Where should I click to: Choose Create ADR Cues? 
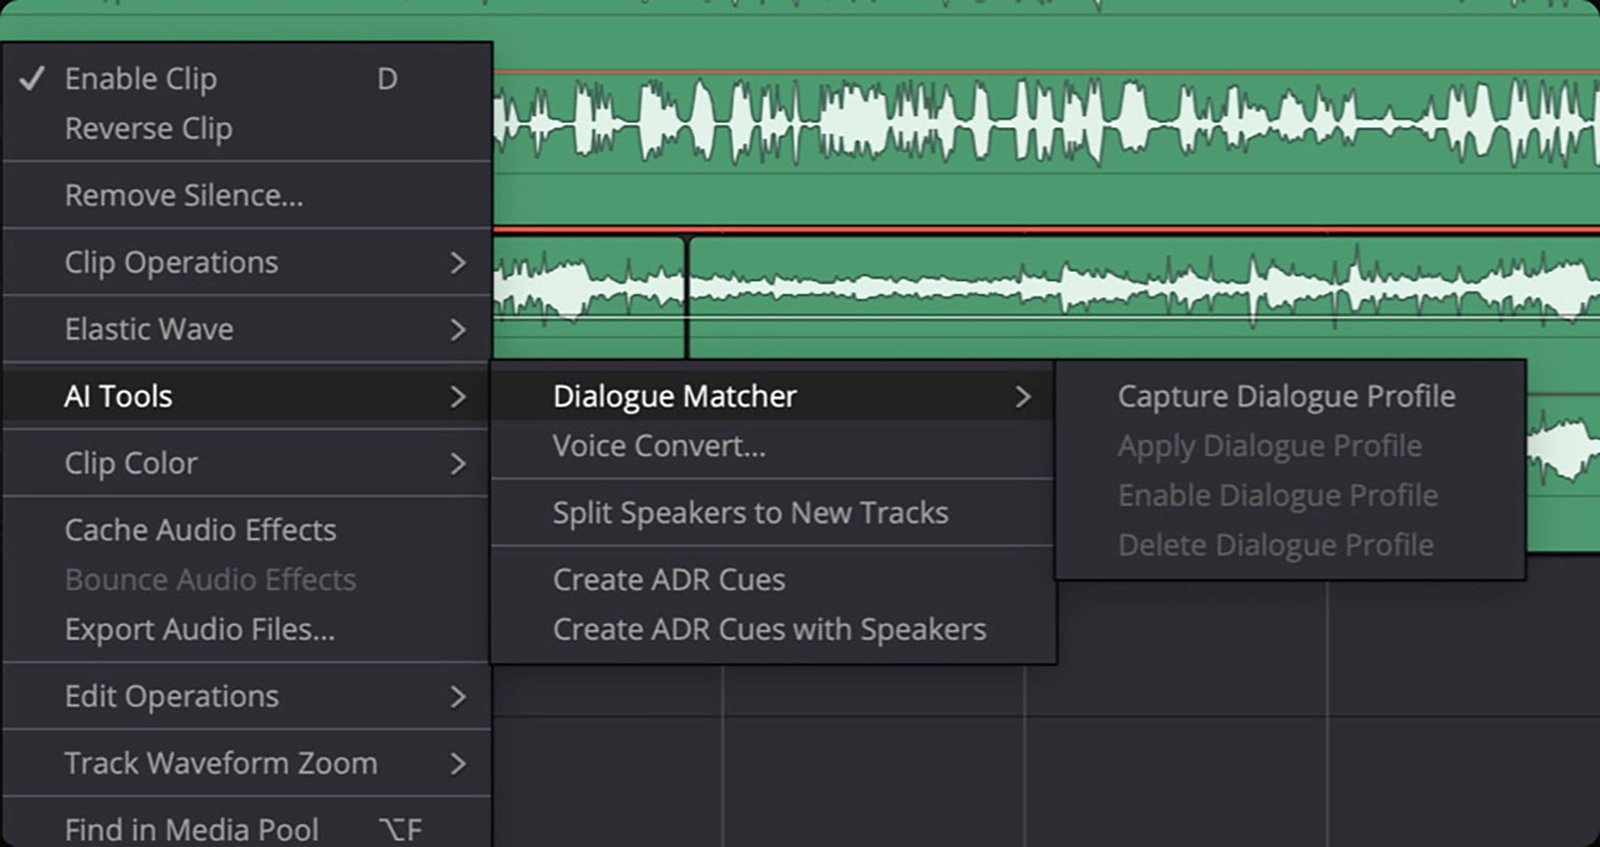tap(668, 580)
